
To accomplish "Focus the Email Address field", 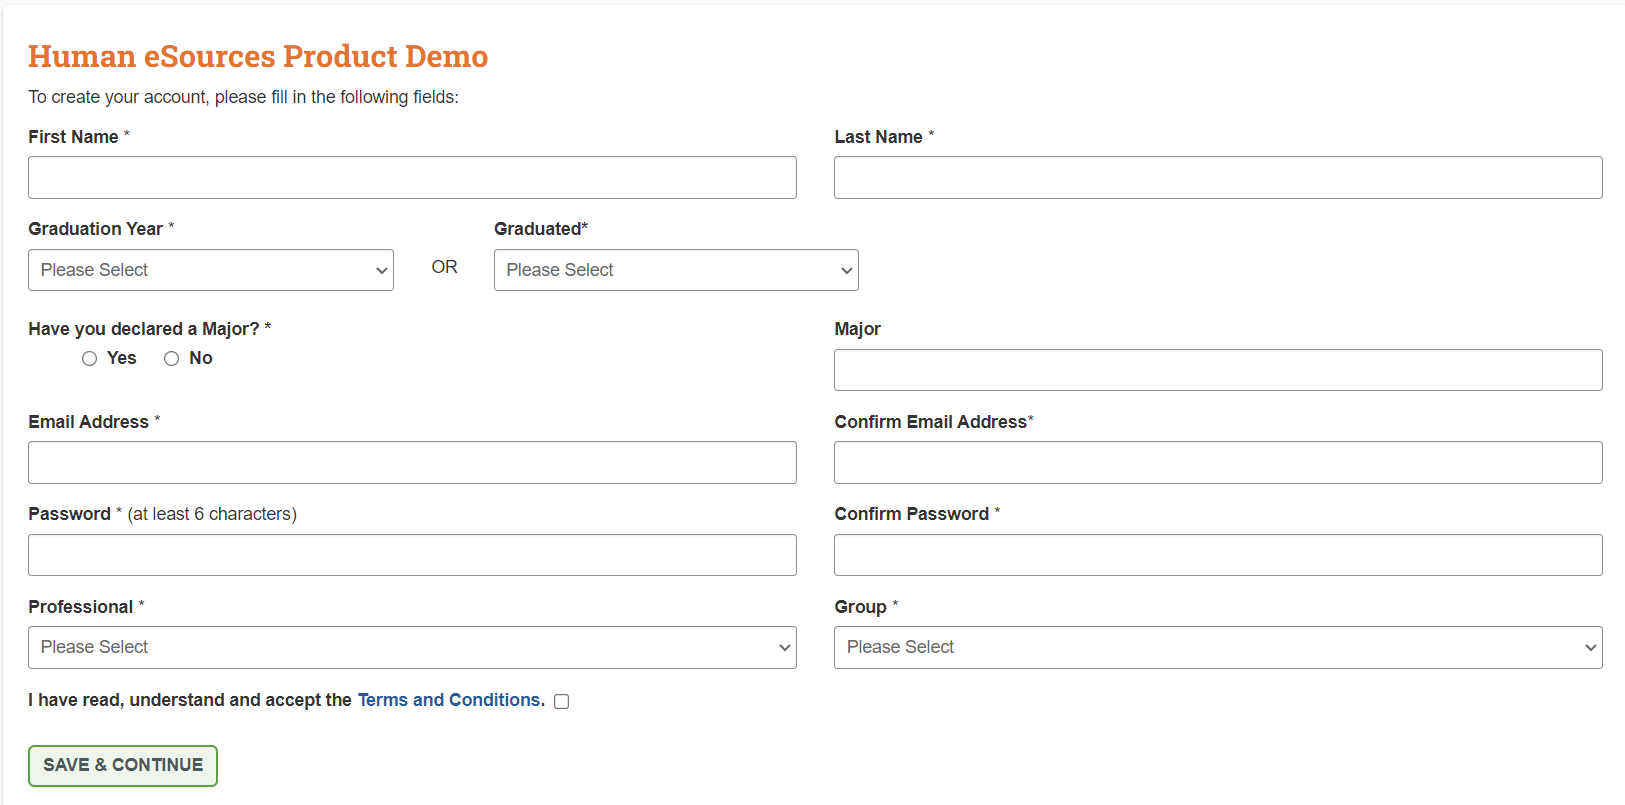I will (x=412, y=462).
